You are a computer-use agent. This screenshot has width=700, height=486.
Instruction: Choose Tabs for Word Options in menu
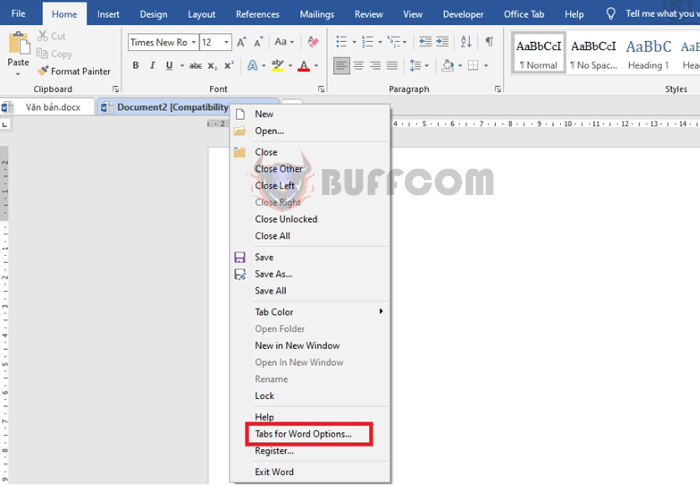tap(309, 434)
